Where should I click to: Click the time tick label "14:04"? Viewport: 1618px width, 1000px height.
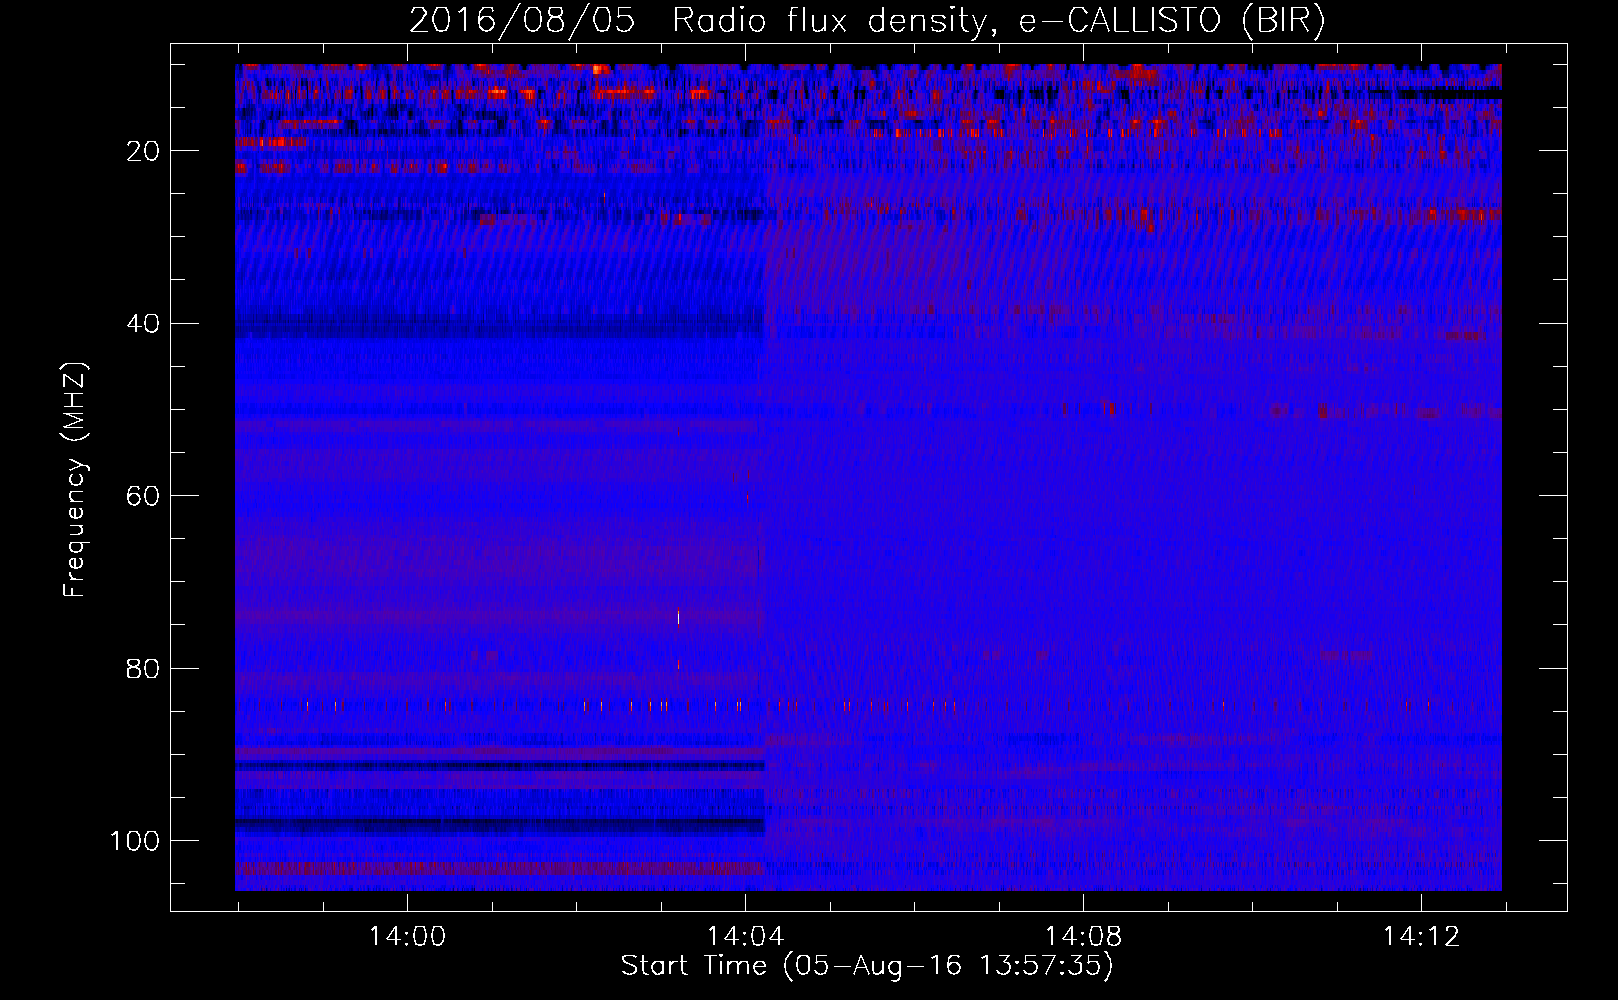745,937
